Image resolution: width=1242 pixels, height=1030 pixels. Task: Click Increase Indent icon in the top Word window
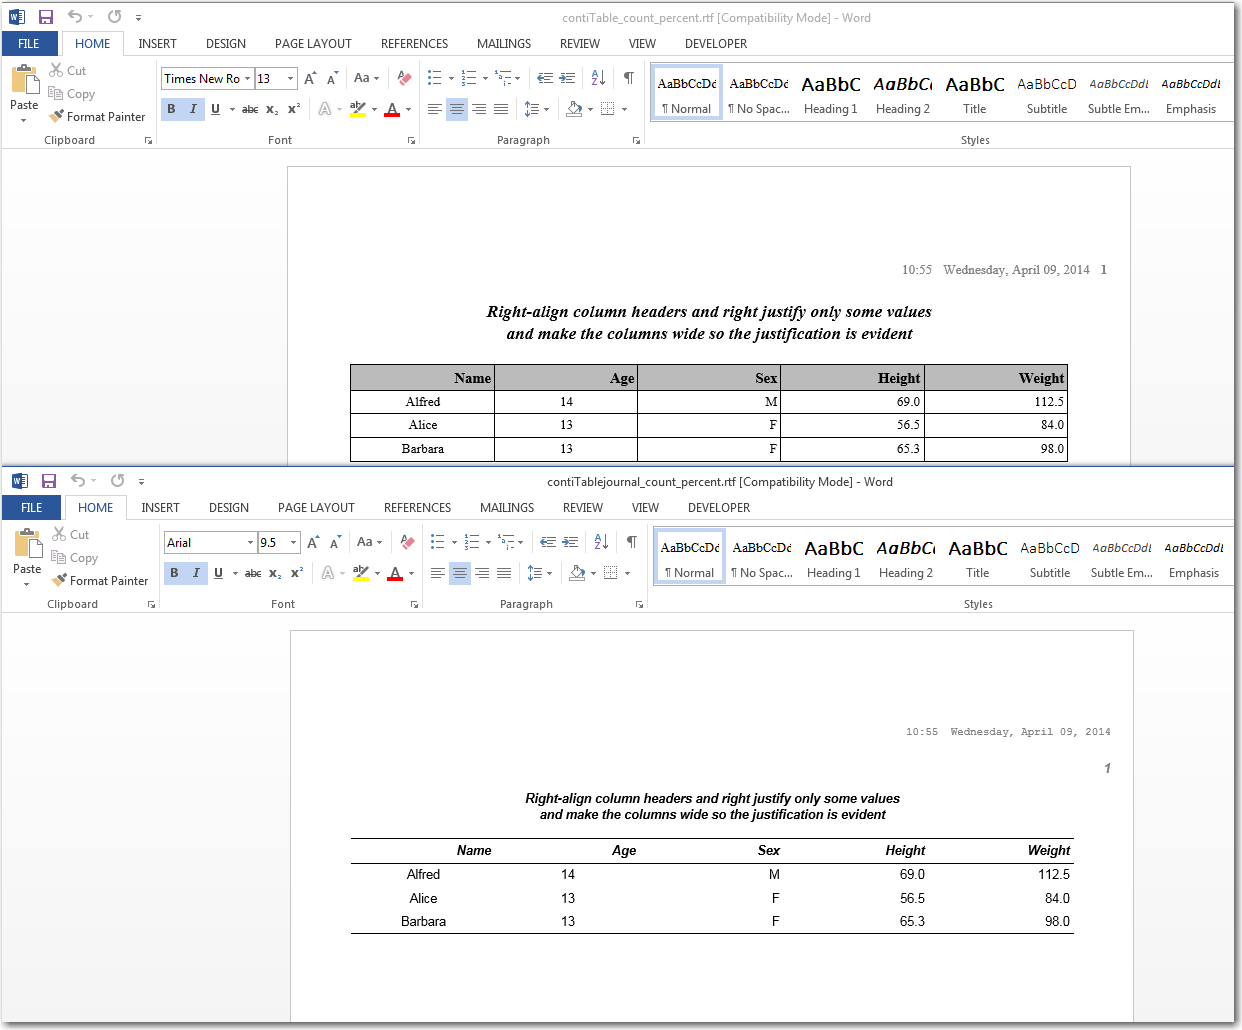[x=567, y=78]
